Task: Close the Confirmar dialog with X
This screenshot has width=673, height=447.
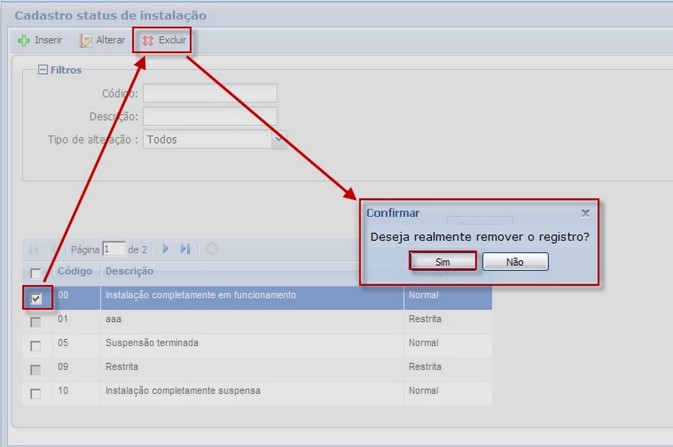Action: [585, 213]
